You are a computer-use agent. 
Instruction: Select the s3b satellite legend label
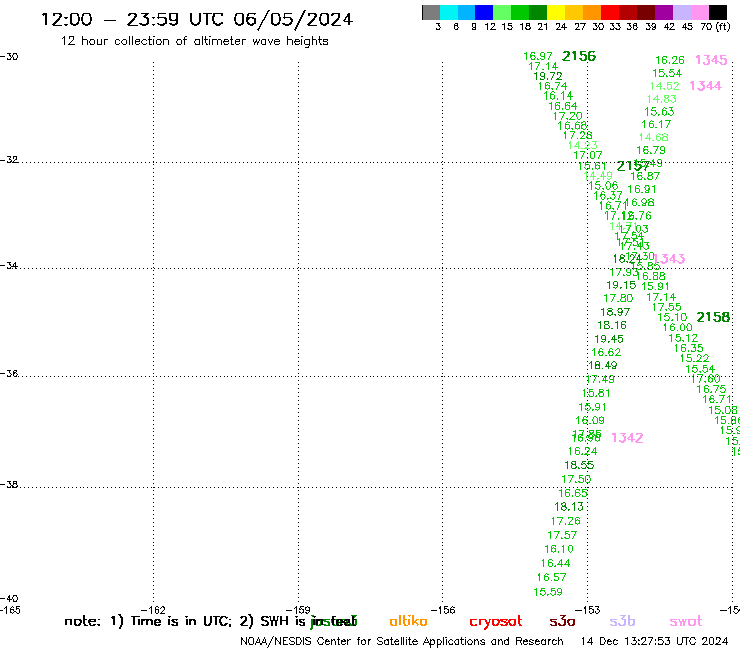point(622,621)
